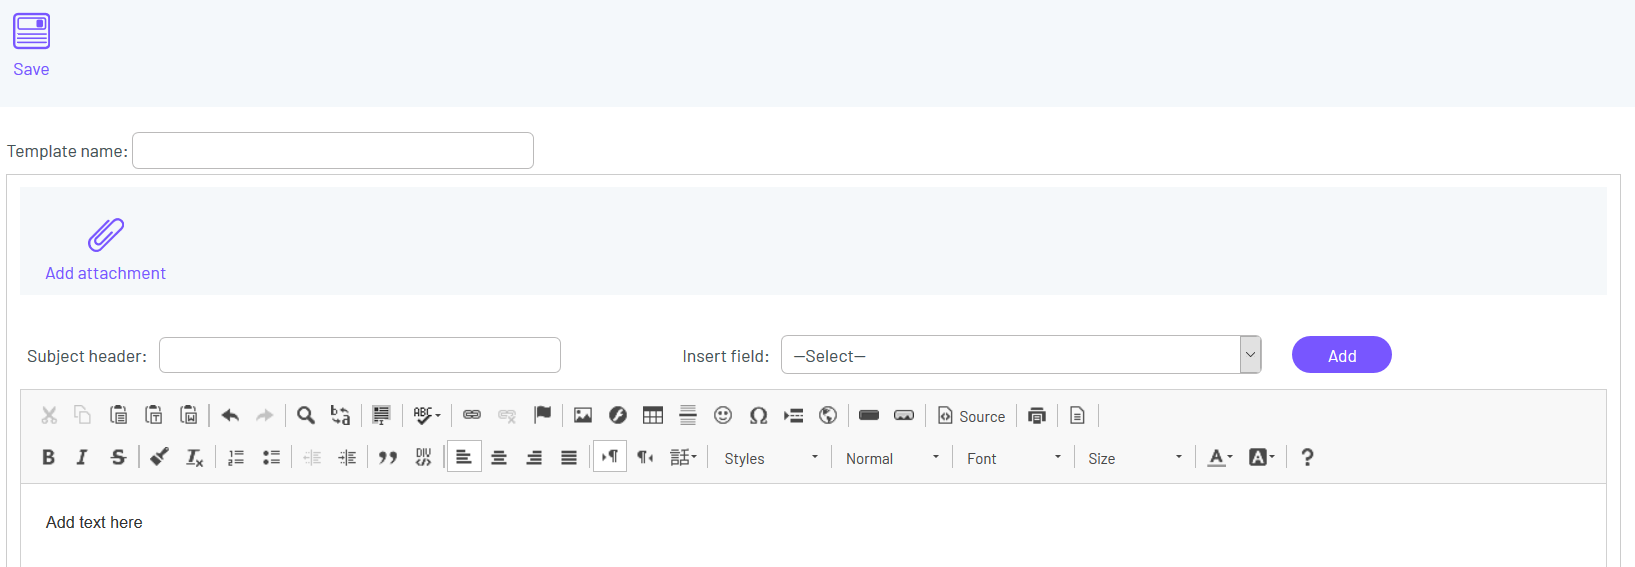Image resolution: width=1635 pixels, height=567 pixels.
Task: Click the purple Add button
Action: 1341,355
